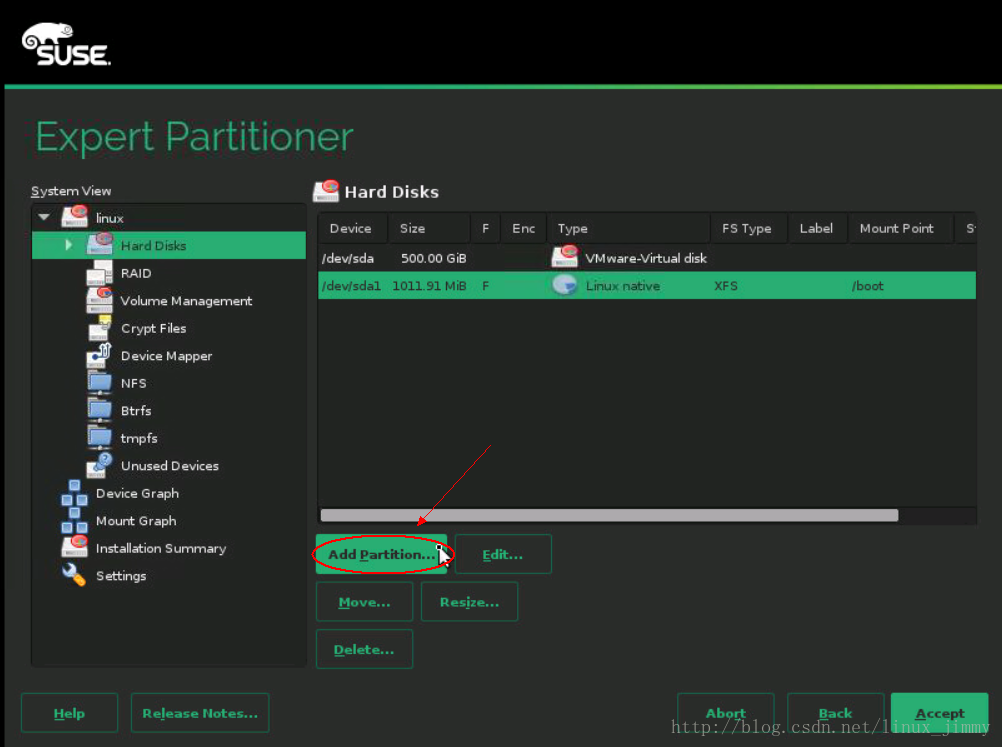This screenshot has width=1002, height=747.
Task: Open Device Graph view
Action: point(137,493)
